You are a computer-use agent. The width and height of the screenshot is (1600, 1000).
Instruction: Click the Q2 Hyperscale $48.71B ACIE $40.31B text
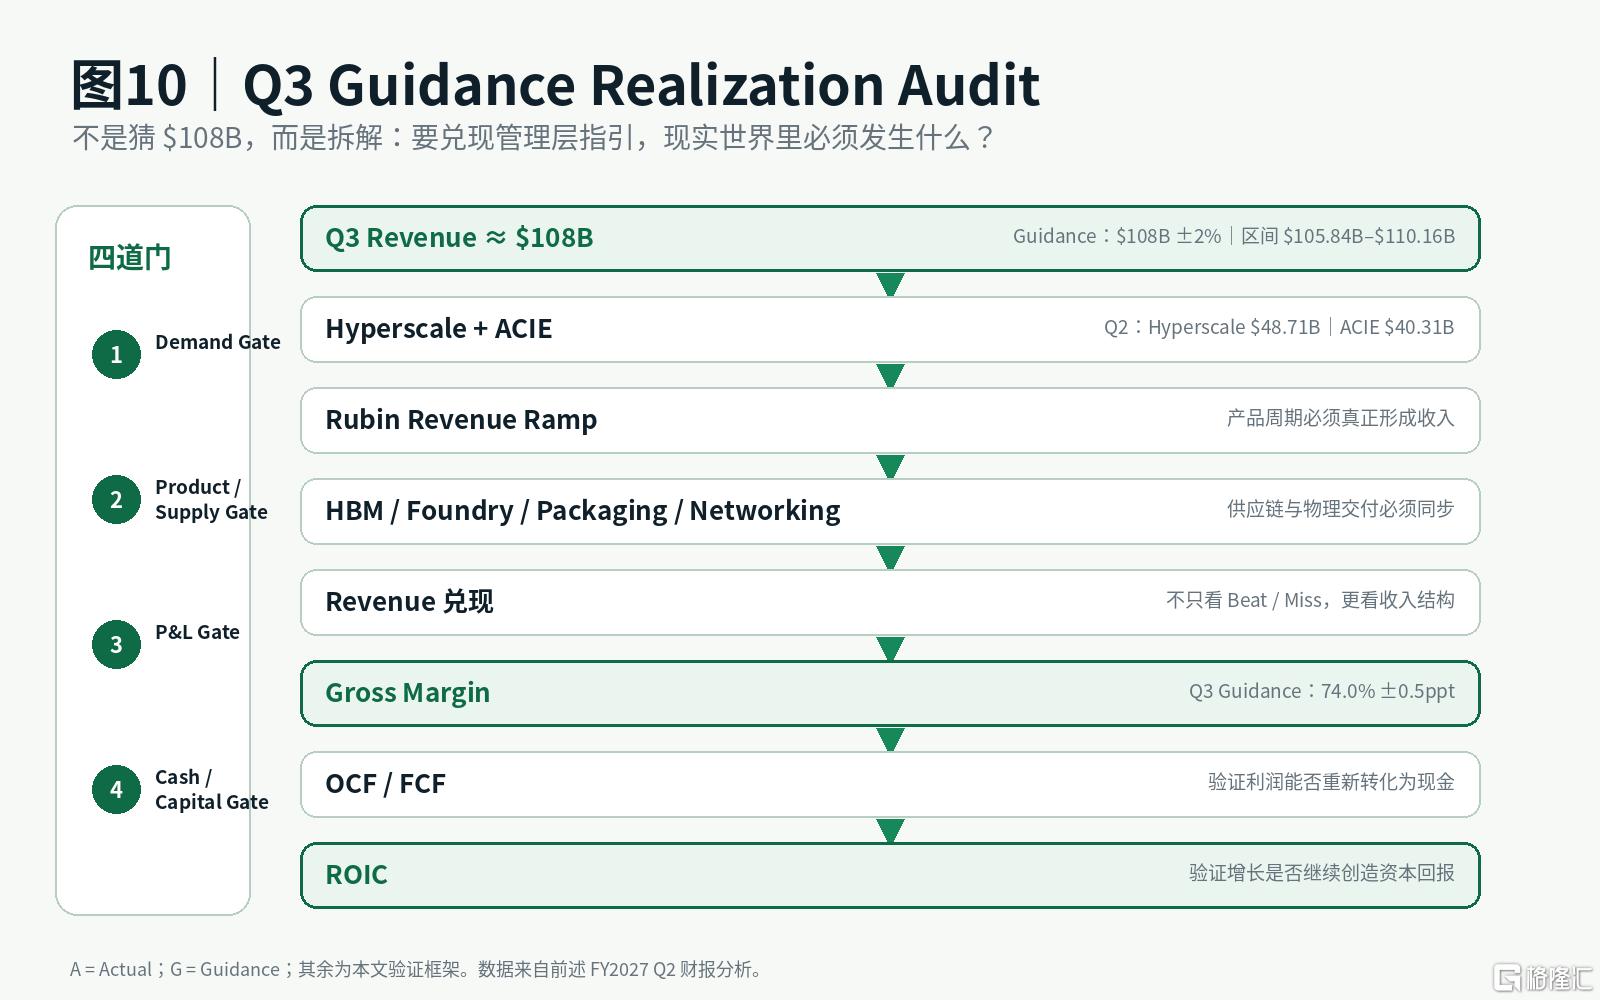coord(1279,327)
